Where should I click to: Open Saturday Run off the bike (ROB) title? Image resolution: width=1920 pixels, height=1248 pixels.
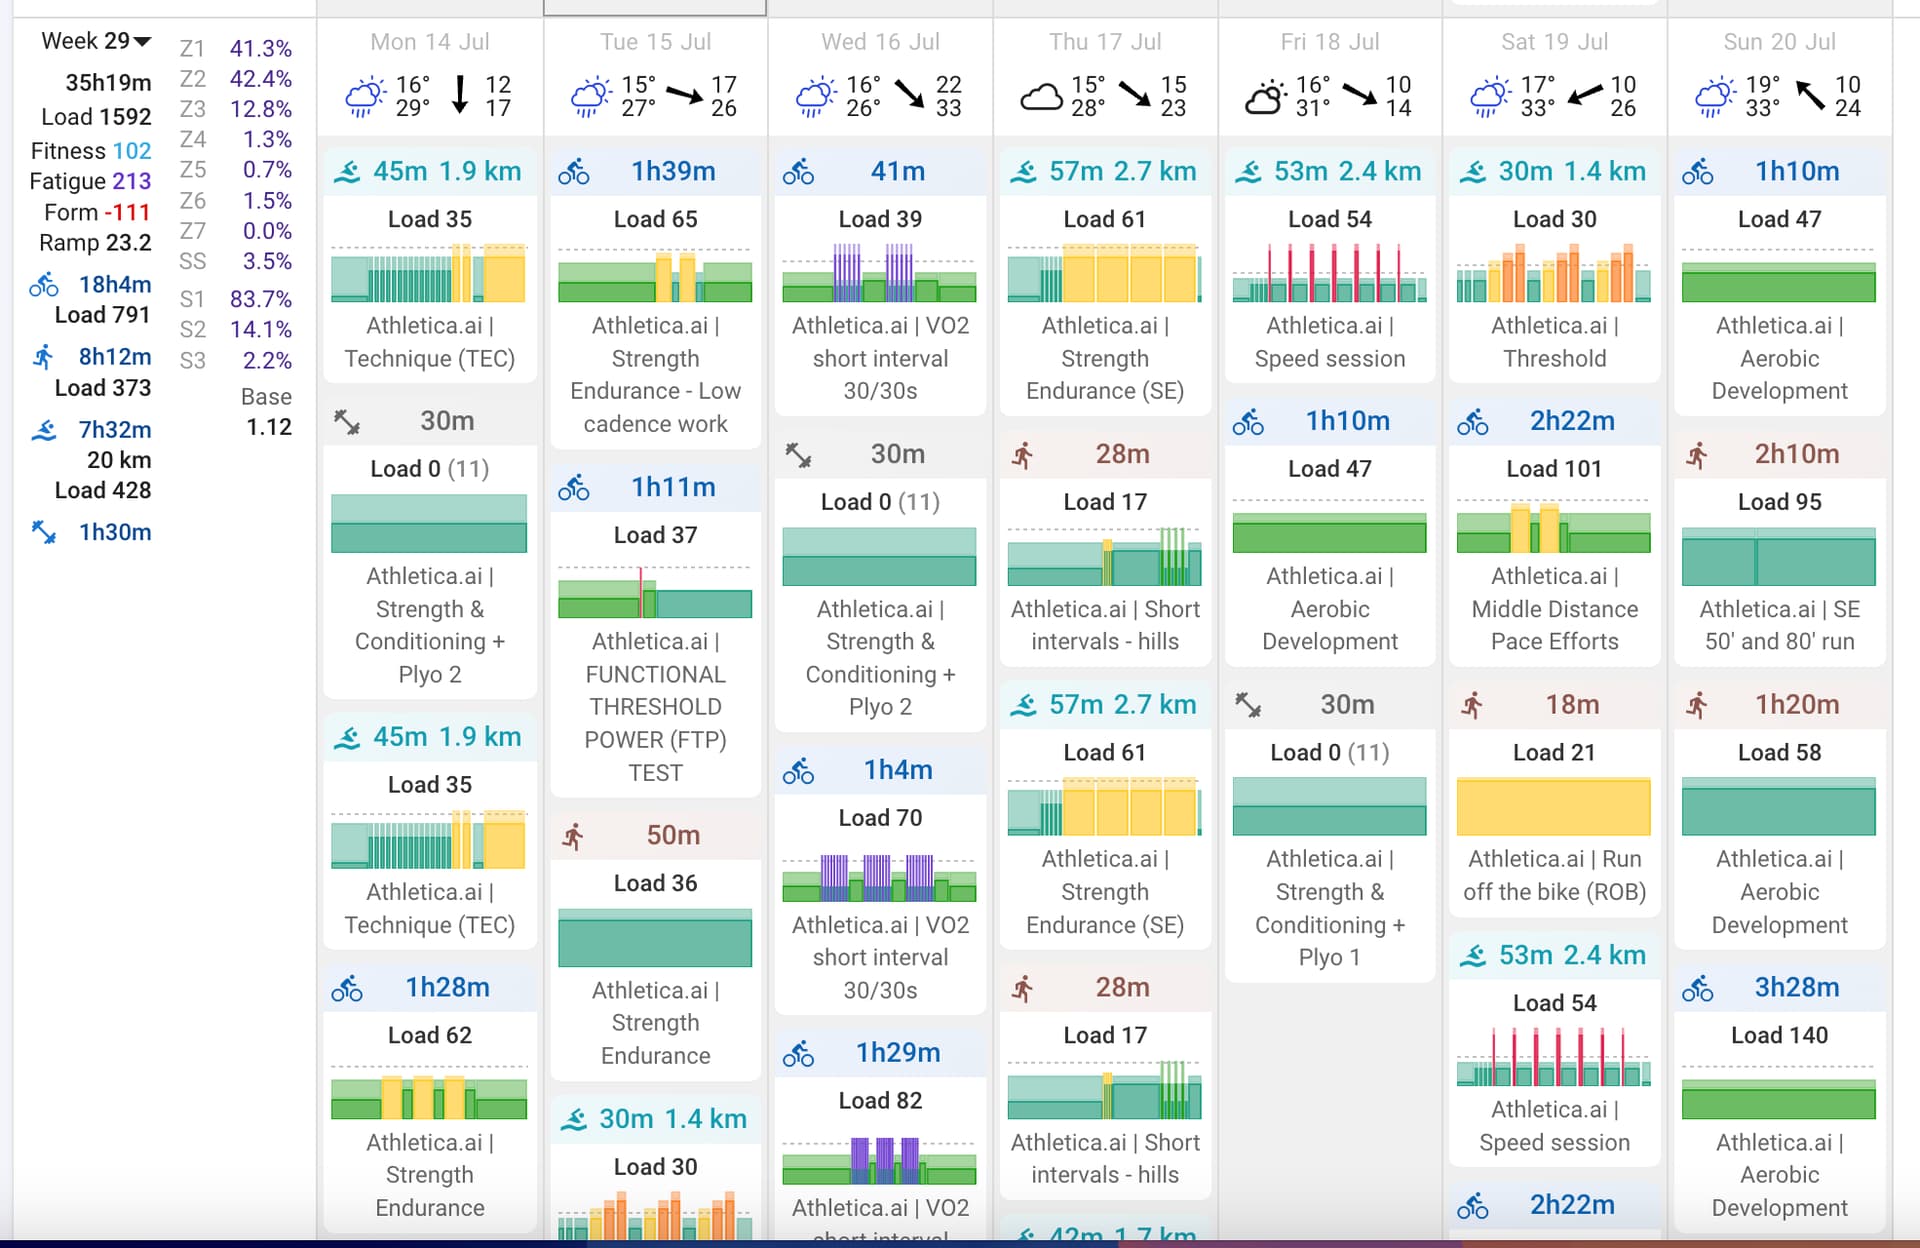click(x=1555, y=876)
